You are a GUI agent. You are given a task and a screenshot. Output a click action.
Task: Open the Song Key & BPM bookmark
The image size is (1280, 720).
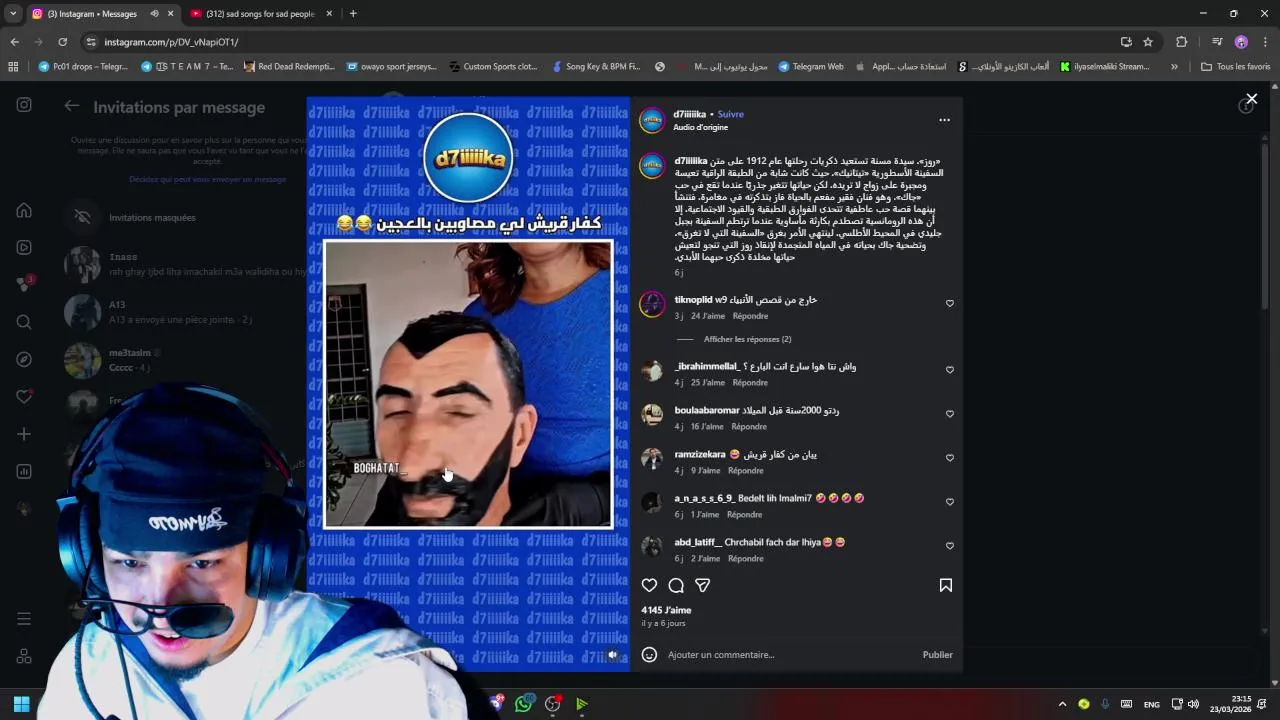click(x=596, y=67)
